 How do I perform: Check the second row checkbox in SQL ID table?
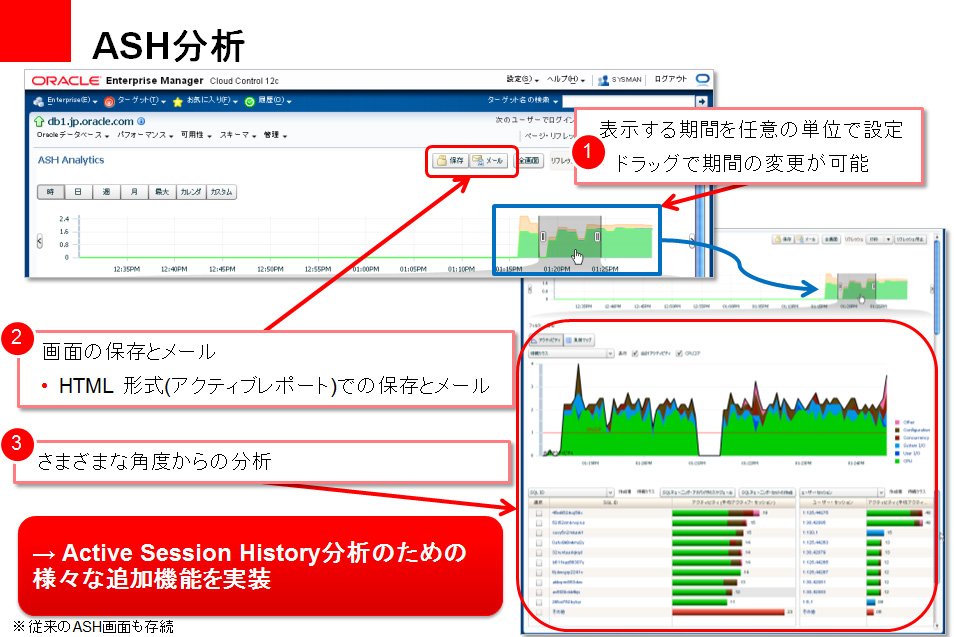pos(539,523)
